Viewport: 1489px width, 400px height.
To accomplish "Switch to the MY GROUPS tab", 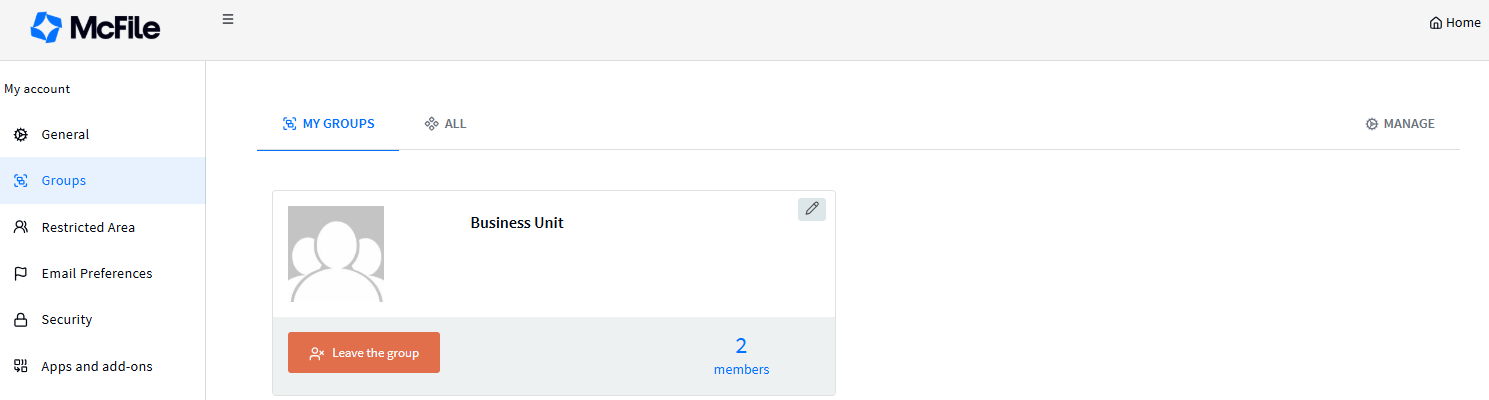I will (x=328, y=124).
